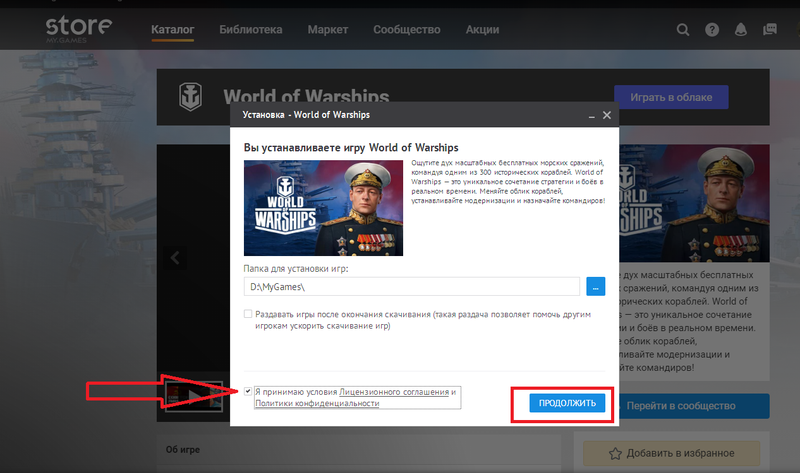The width and height of the screenshot is (800, 473).
Task: Browse for install folder with the ... button
Action: [x=595, y=287]
